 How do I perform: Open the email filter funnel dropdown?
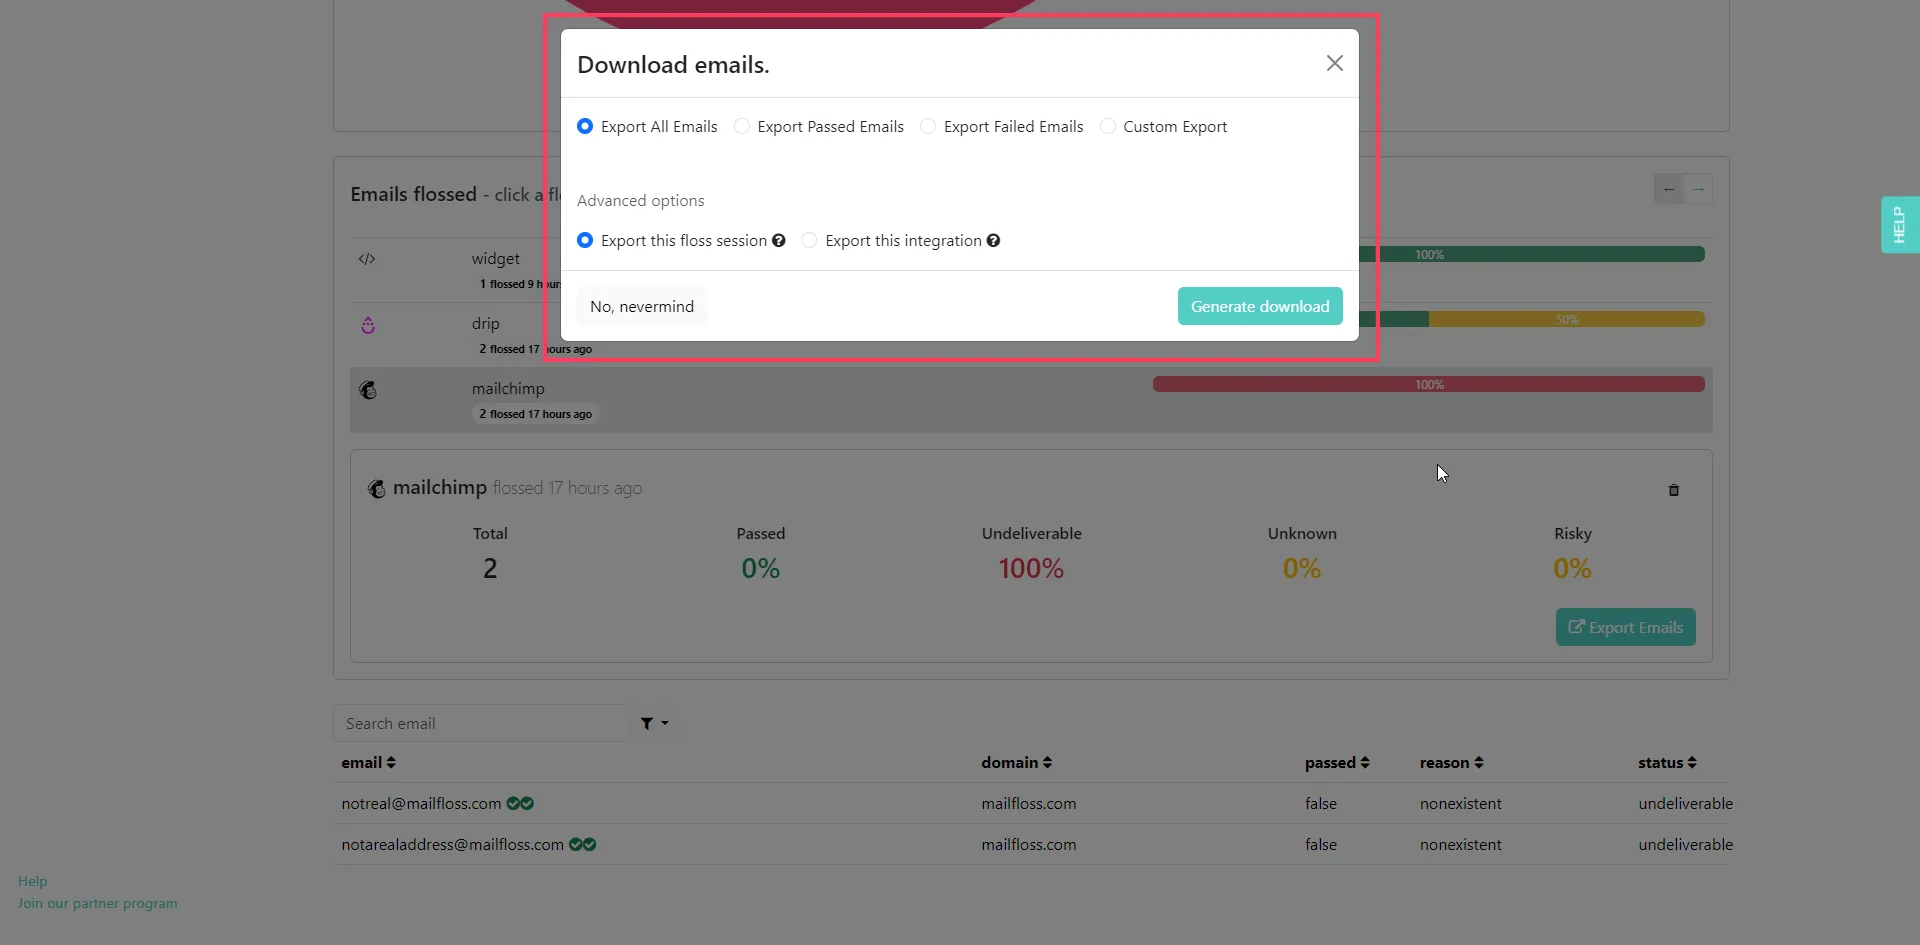[655, 723]
